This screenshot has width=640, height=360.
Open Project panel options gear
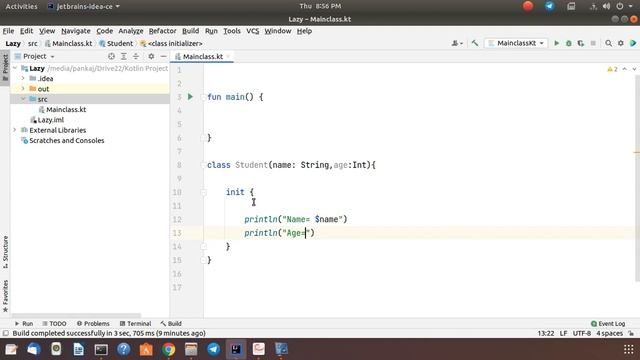(x=151, y=56)
